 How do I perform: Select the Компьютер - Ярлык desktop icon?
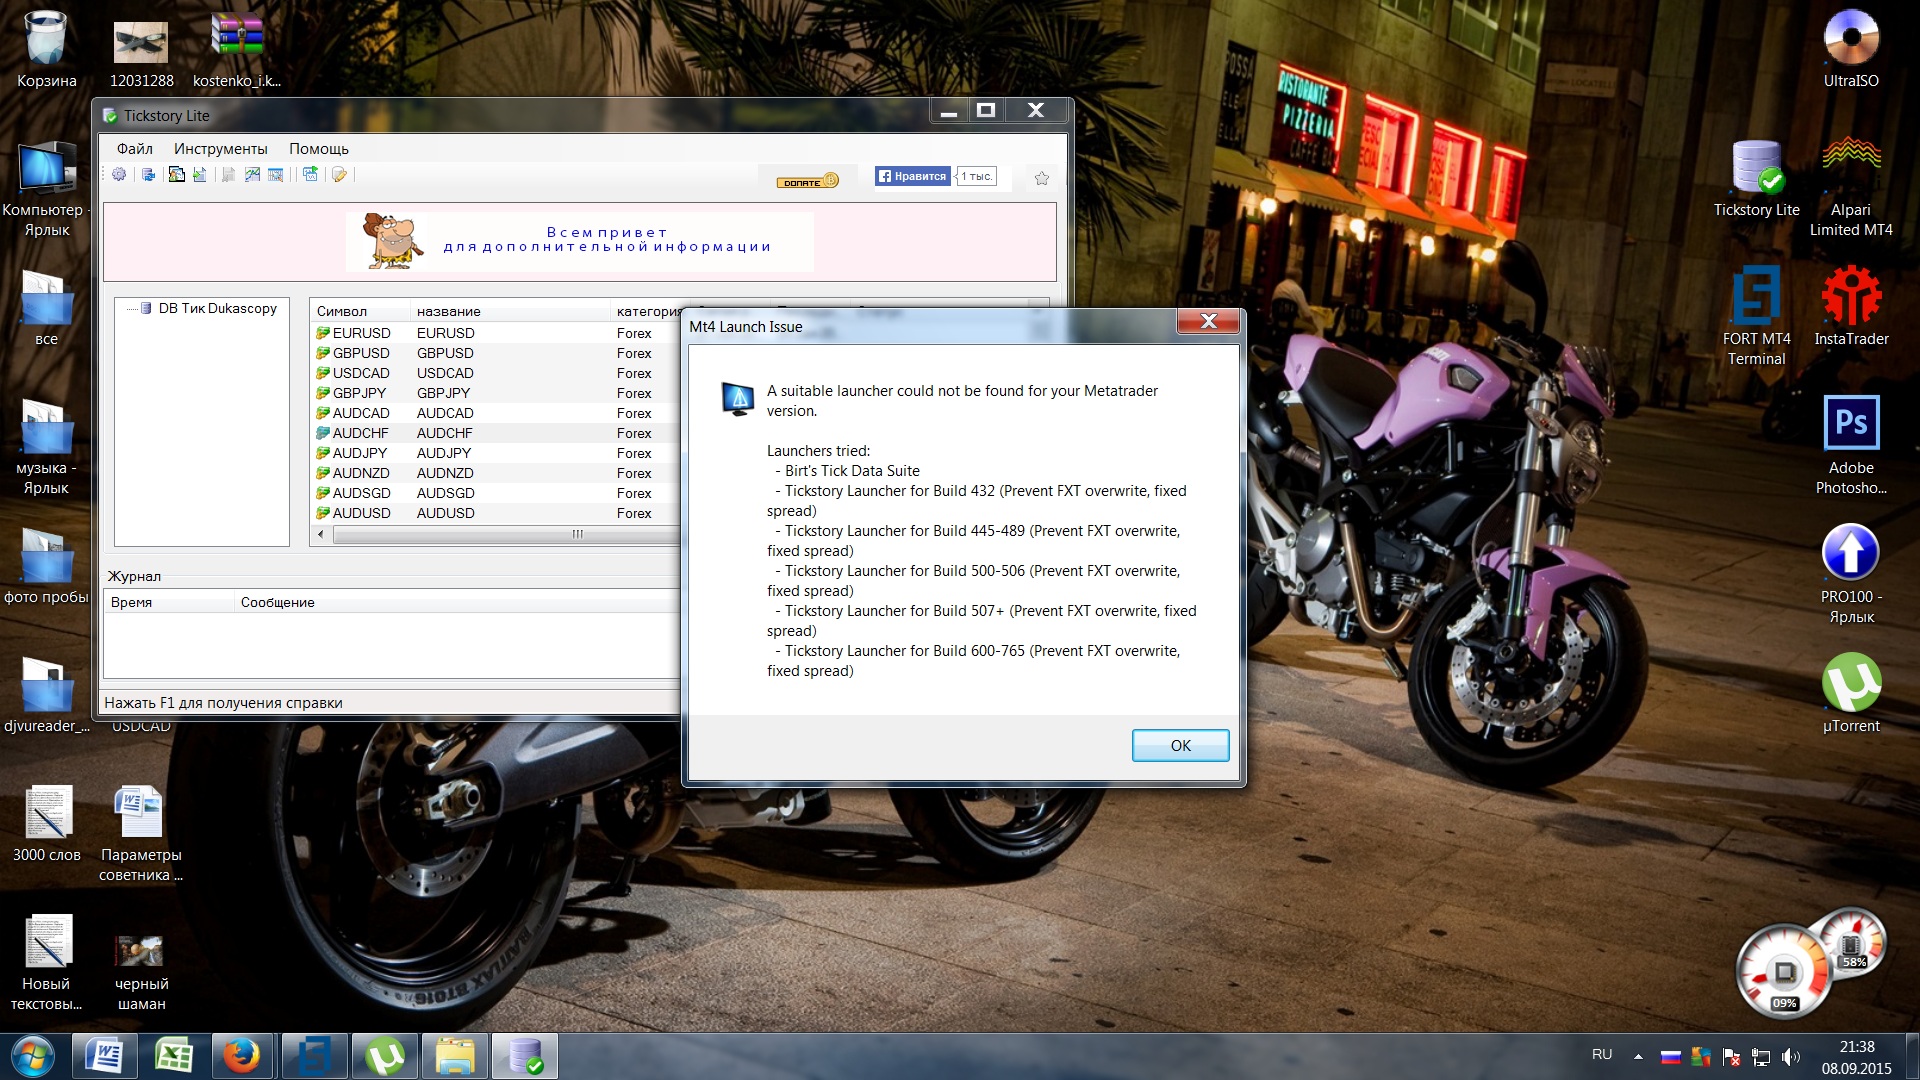coord(46,189)
